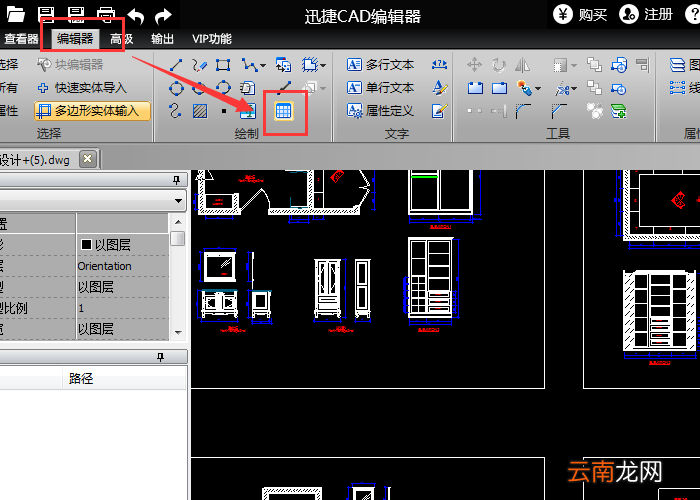Viewport: 700px width, 500px height.
Task: Click the 属性定义 button
Action: 380,111
